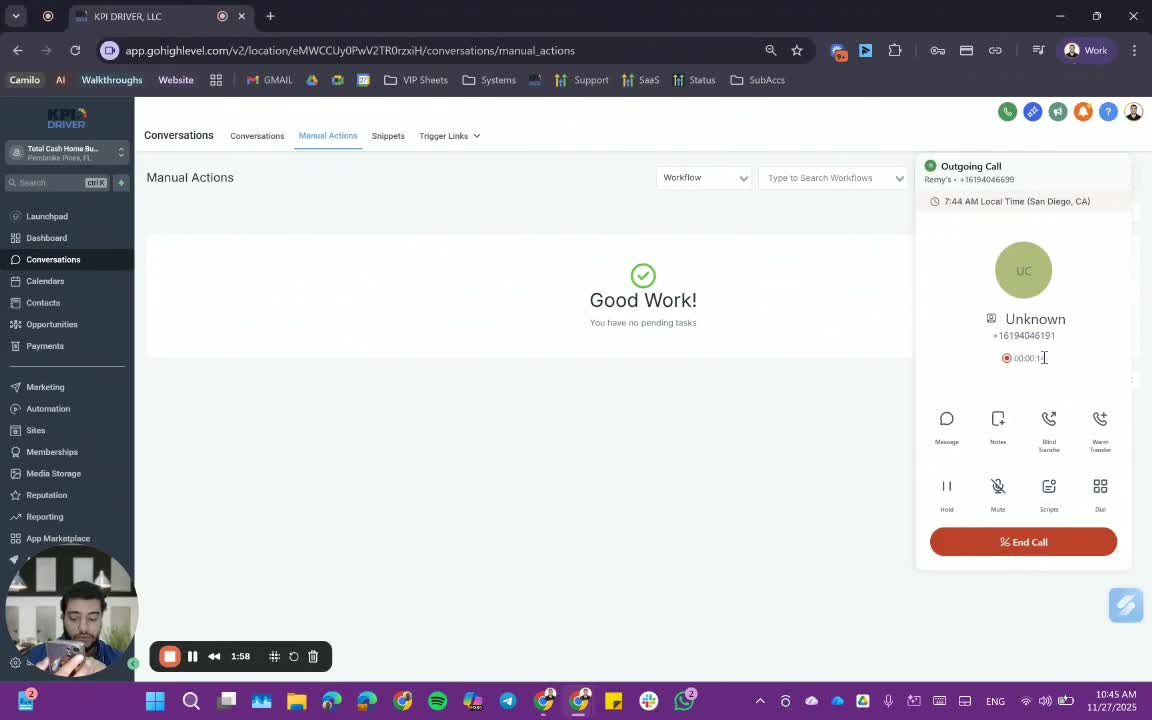1152x720 pixels.
Task: Expand the Trigger Links menu
Action: (x=449, y=136)
